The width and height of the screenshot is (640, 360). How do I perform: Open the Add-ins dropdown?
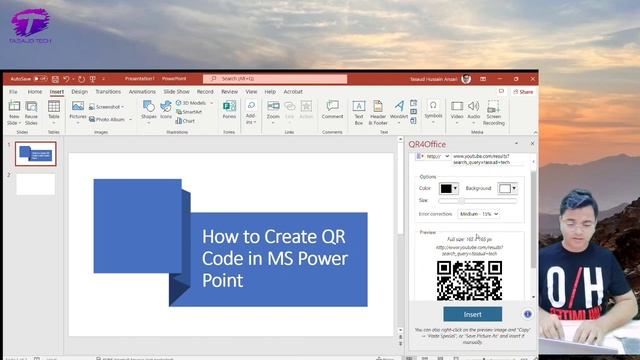click(x=251, y=113)
